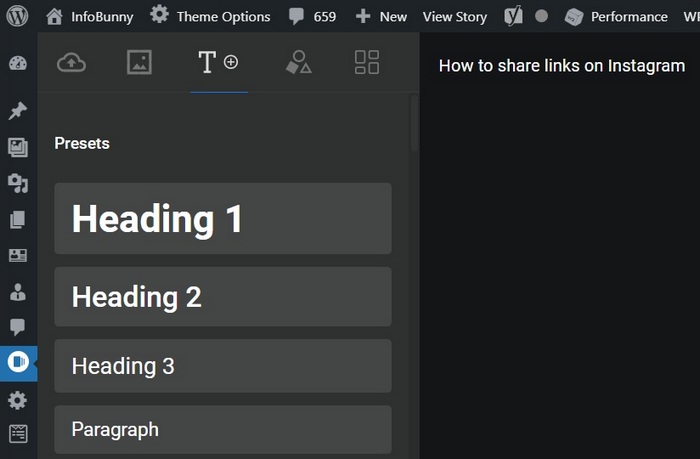The width and height of the screenshot is (700, 459).
Task: Click the presets panel scrollbar
Action: (414, 123)
